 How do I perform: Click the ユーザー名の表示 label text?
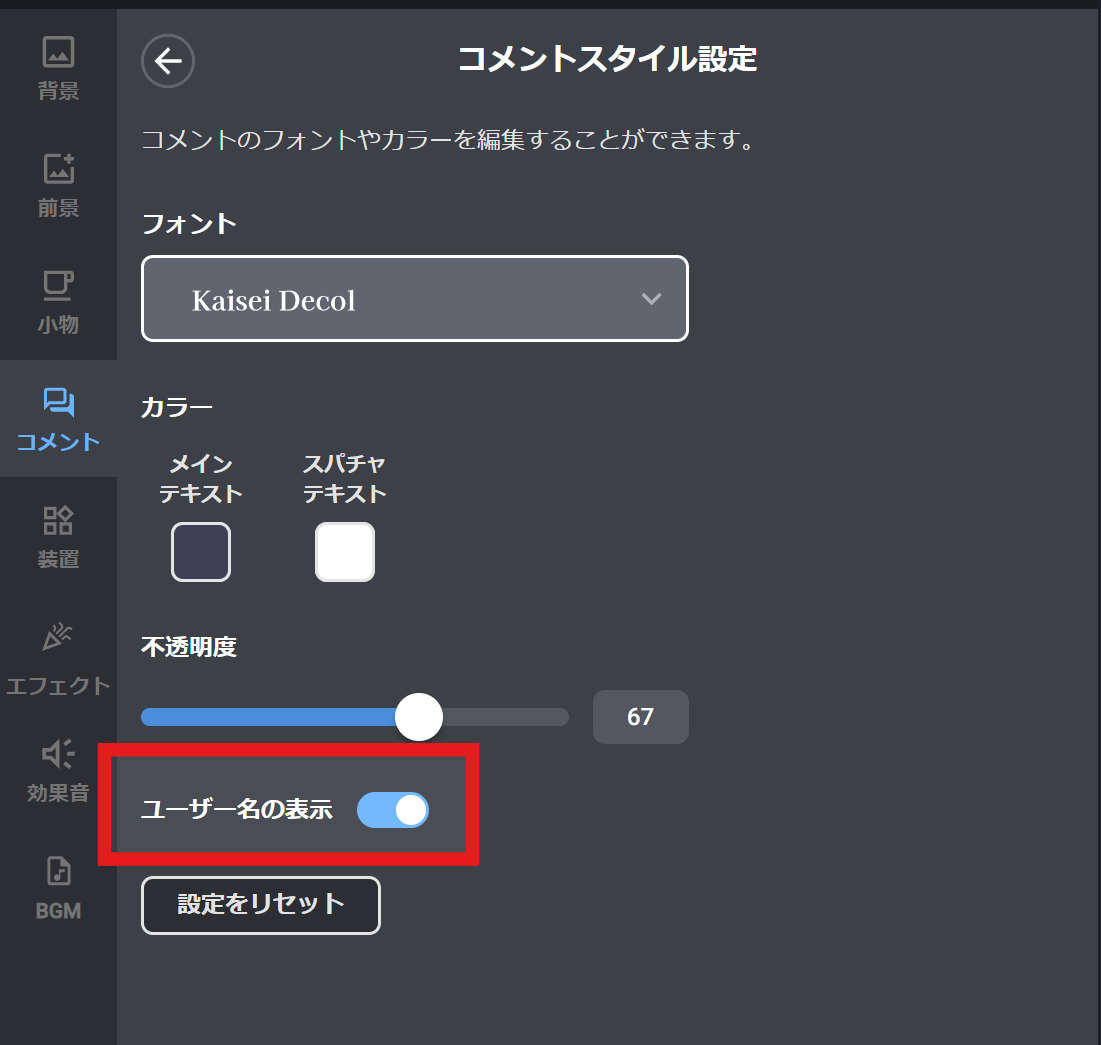pos(236,810)
